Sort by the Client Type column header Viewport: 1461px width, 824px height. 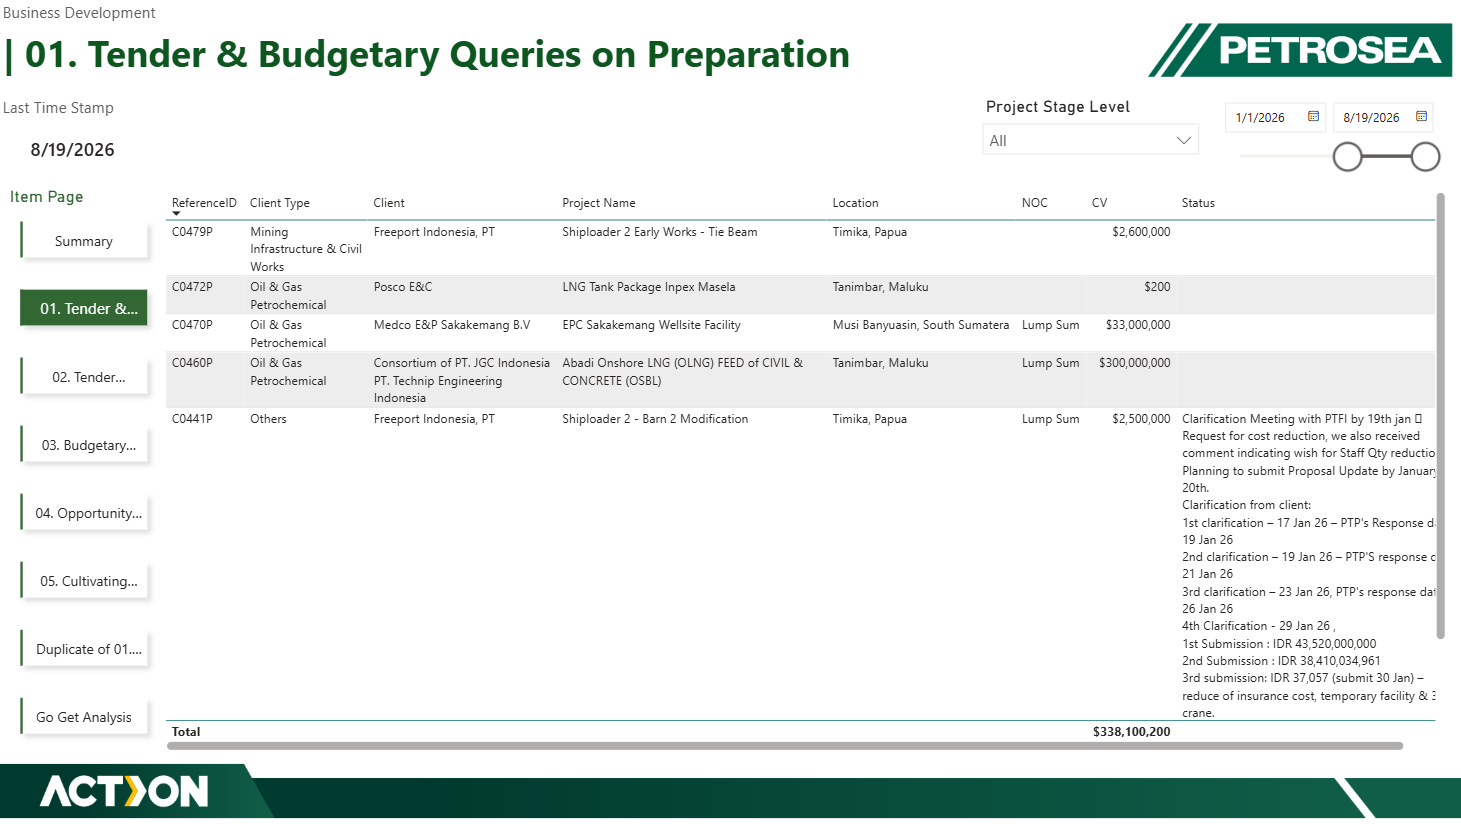pyautogui.click(x=279, y=202)
